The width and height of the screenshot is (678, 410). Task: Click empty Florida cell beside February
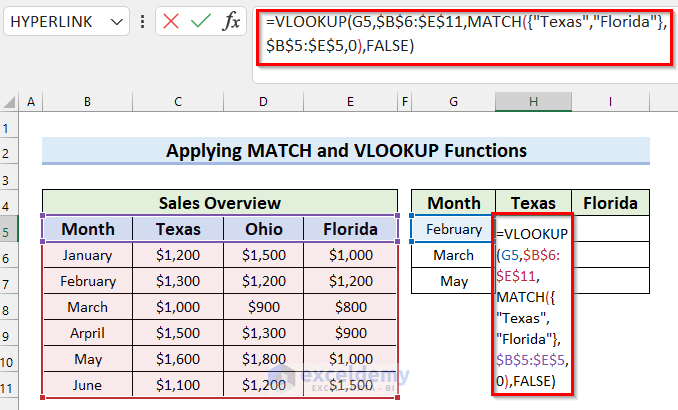click(611, 229)
